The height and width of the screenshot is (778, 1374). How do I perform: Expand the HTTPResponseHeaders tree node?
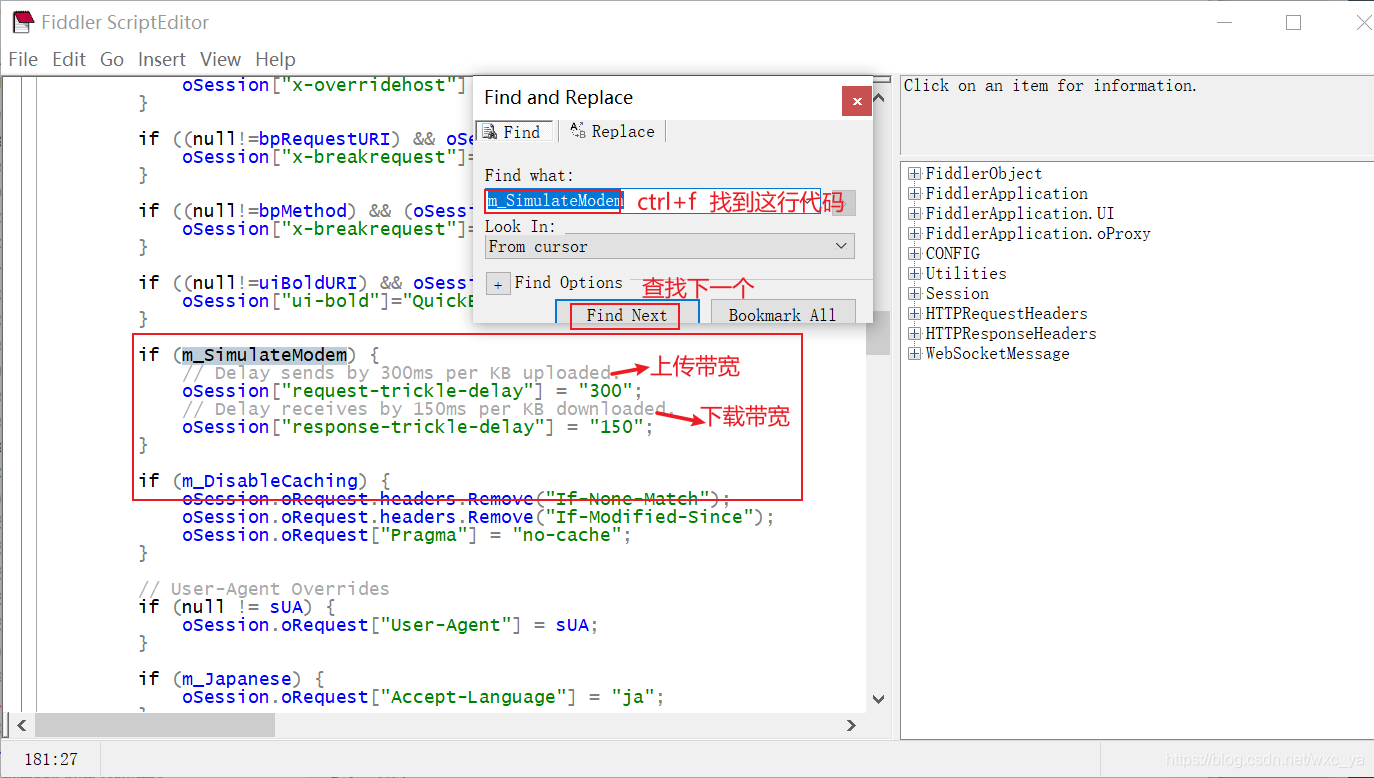914,334
